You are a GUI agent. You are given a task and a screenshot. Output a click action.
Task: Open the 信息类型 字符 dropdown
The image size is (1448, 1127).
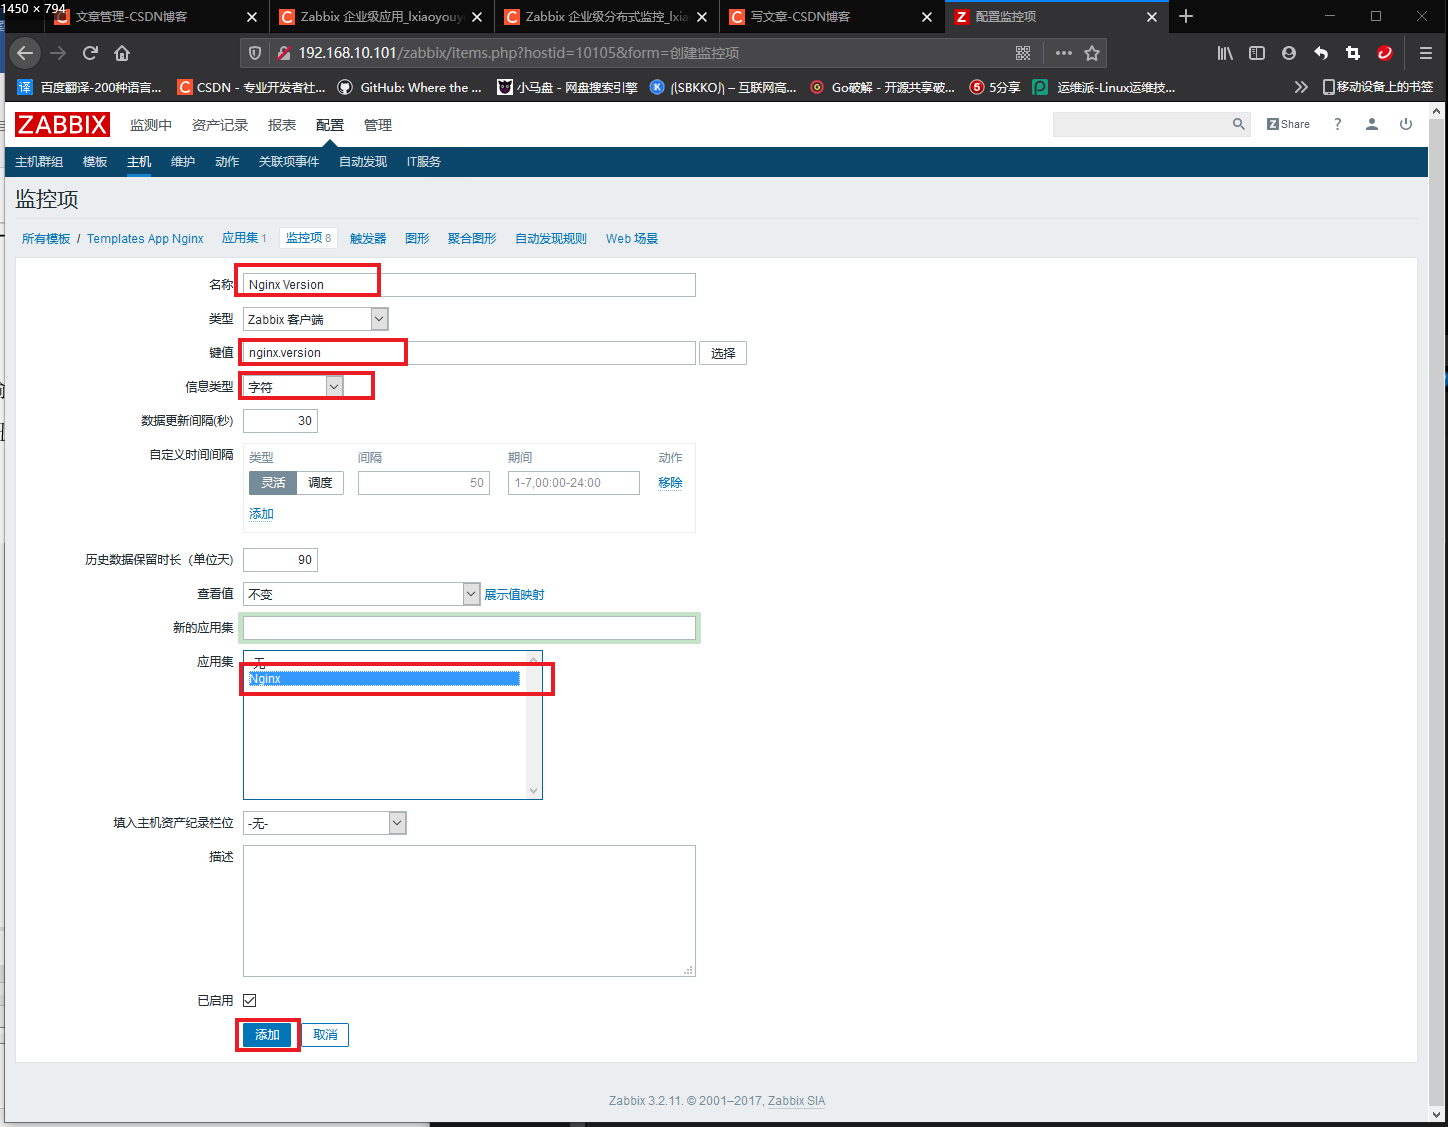(x=293, y=387)
